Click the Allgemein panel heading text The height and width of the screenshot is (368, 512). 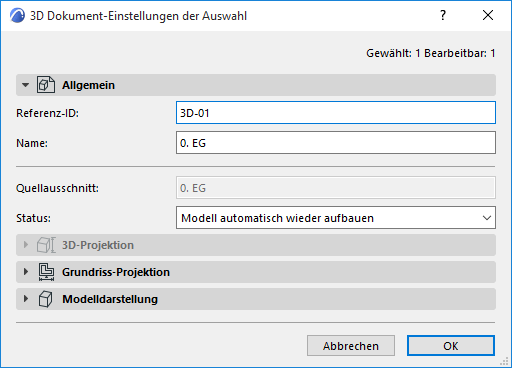coord(88,85)
